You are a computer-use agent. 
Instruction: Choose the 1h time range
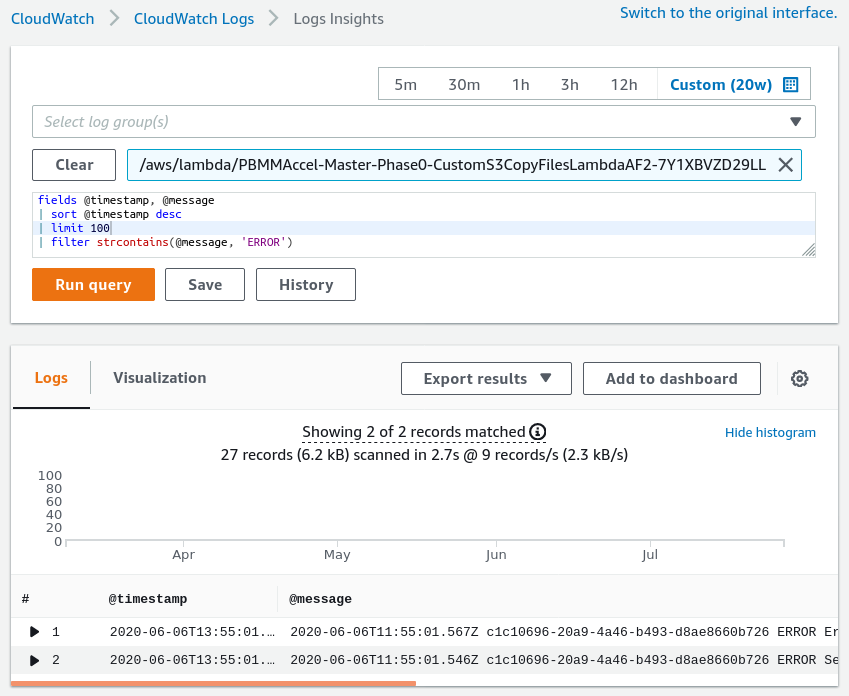520,85
